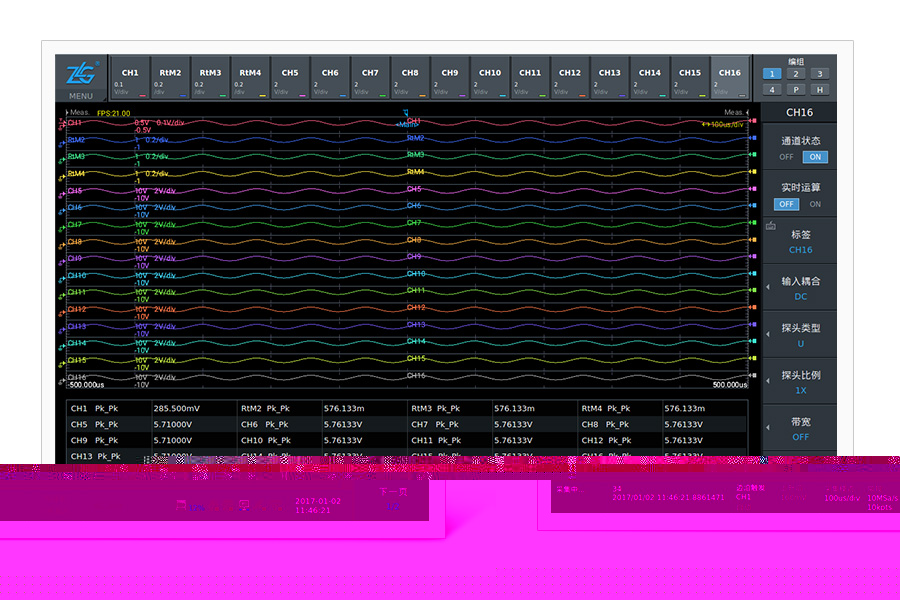This screenshot has width=900, height=600.
Task: Click the H group button
Action: pyautogui.click(x=819, y=90)
